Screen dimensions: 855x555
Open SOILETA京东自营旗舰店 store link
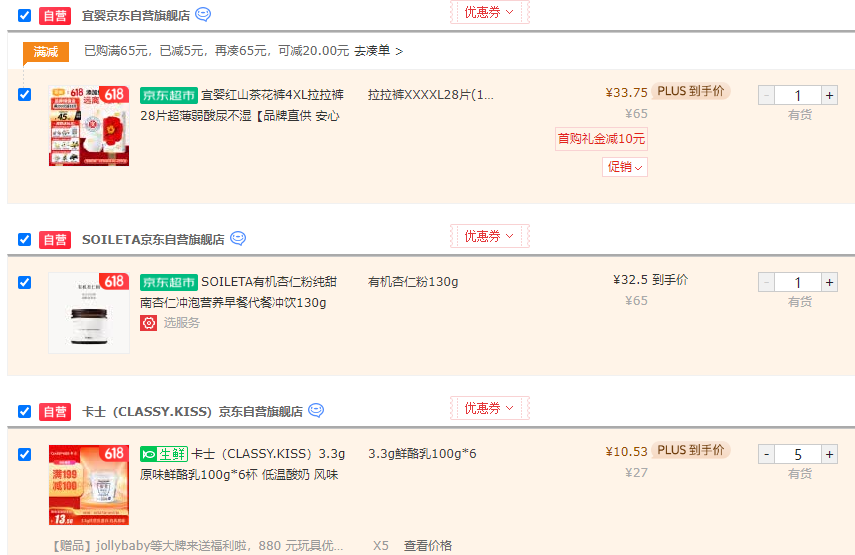[x=153, y=240]
